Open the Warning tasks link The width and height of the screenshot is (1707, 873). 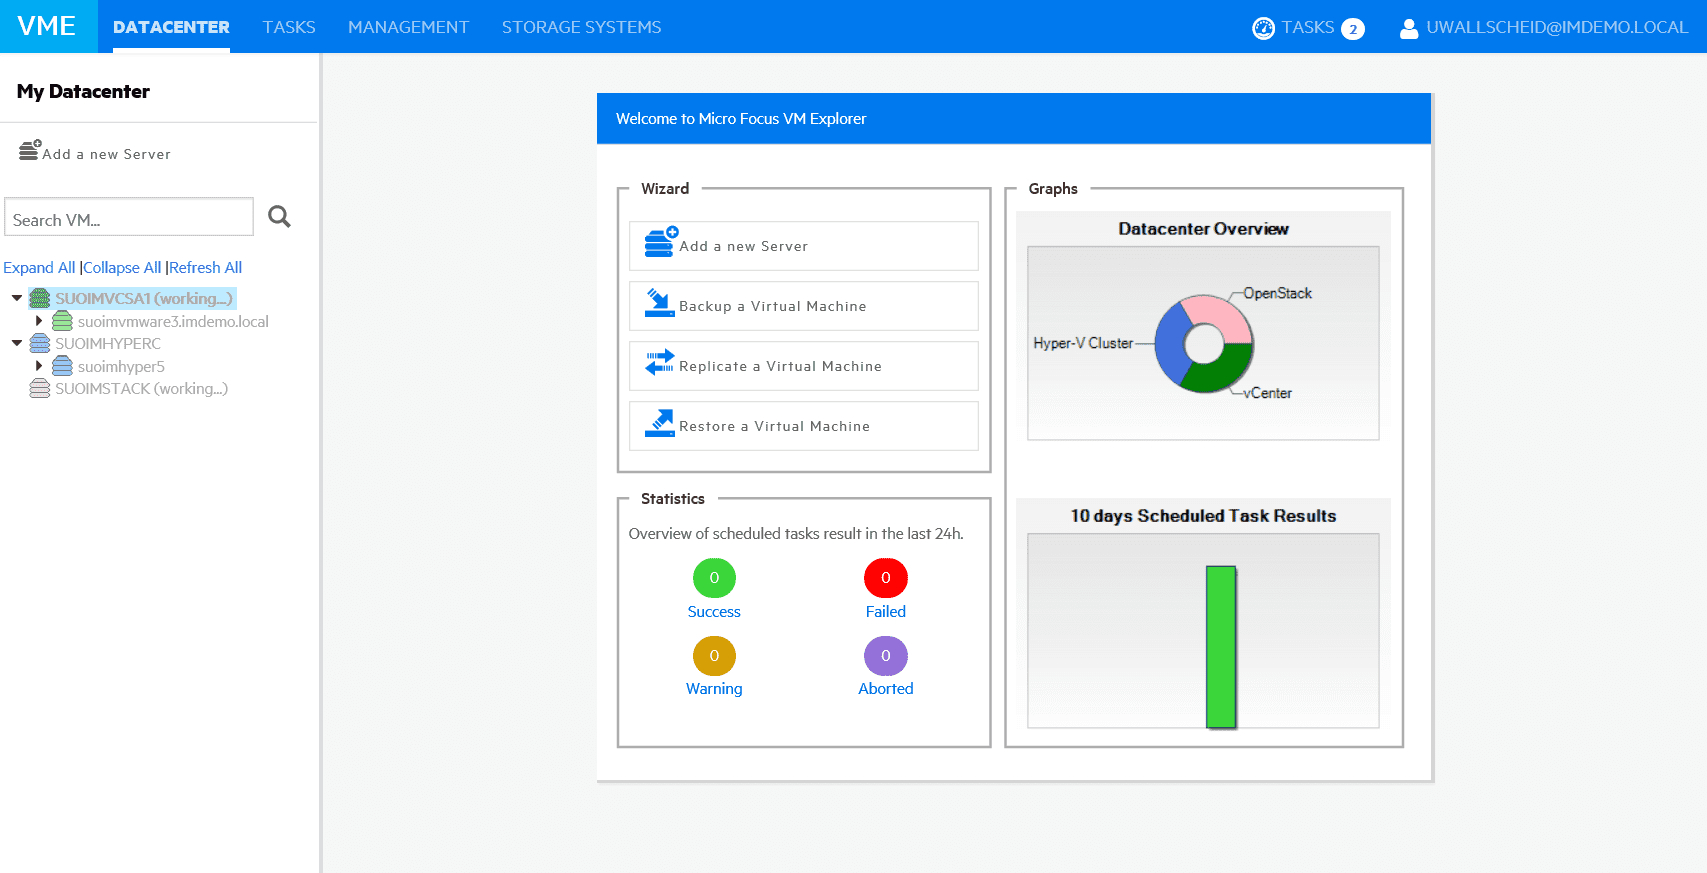click(714, 688)
